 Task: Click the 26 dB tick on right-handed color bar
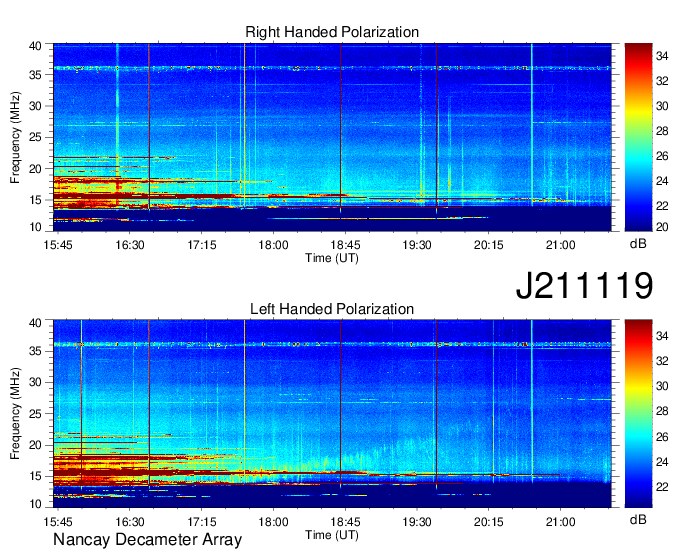tap(662, 156)
